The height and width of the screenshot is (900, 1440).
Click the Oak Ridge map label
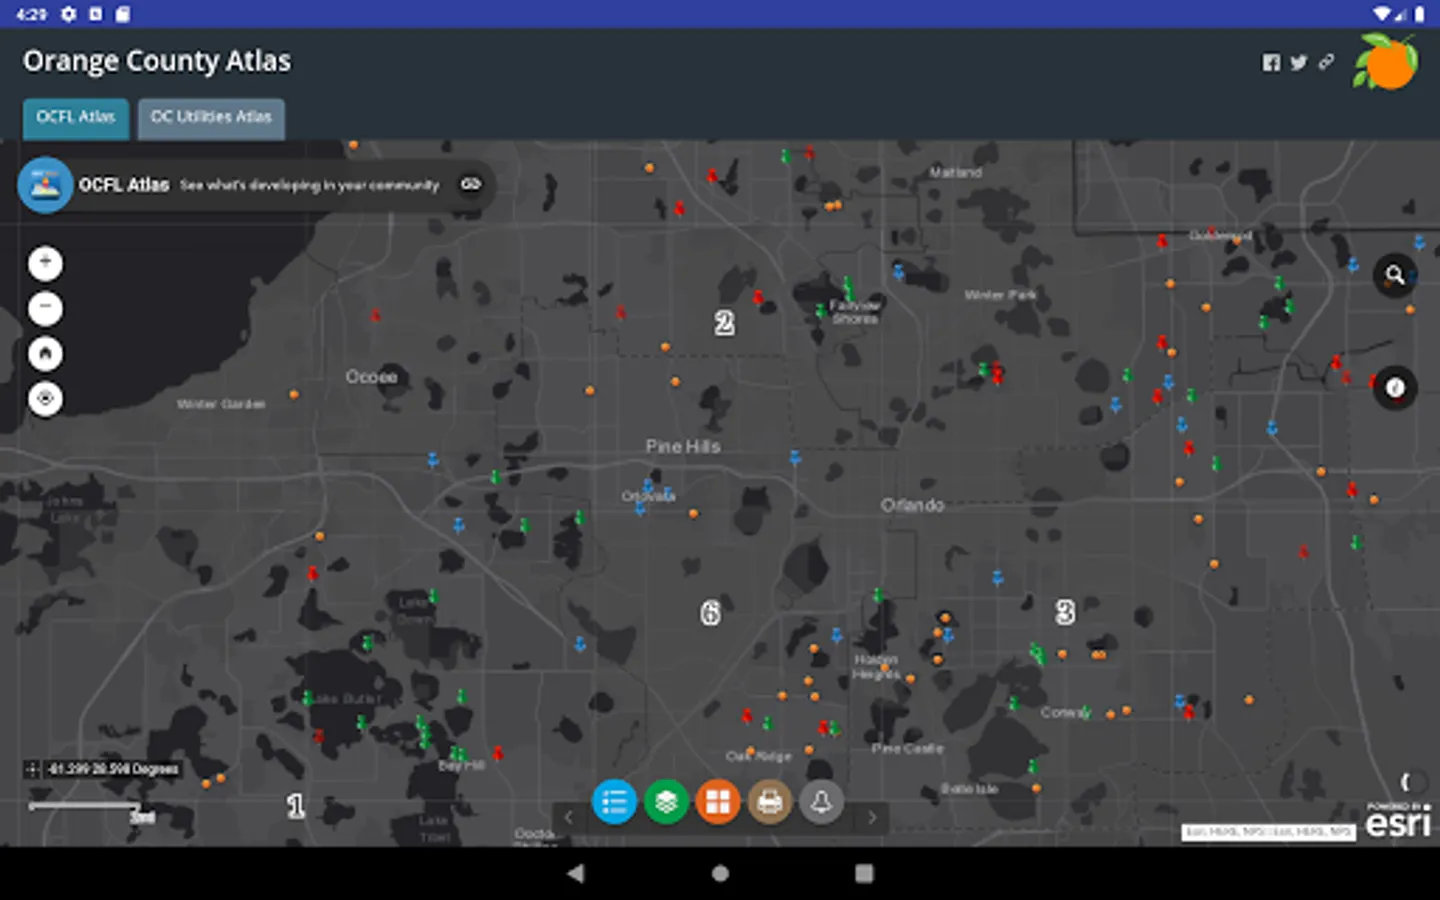[758, 756]
